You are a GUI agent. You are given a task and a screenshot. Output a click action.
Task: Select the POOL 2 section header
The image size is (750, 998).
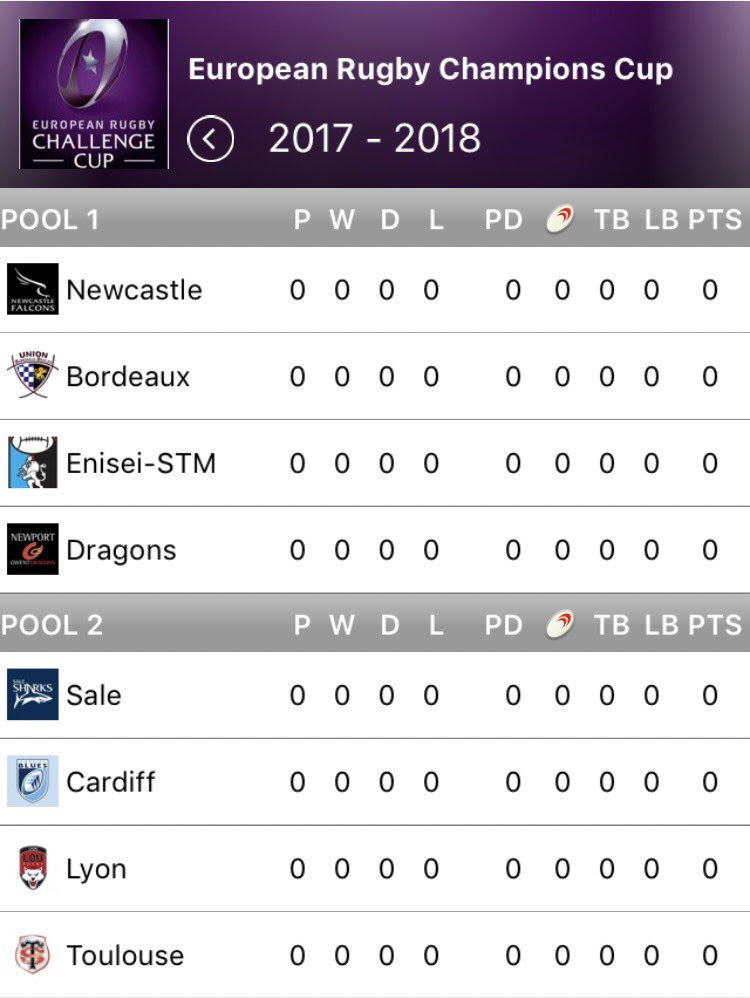(x=52, y=625)
